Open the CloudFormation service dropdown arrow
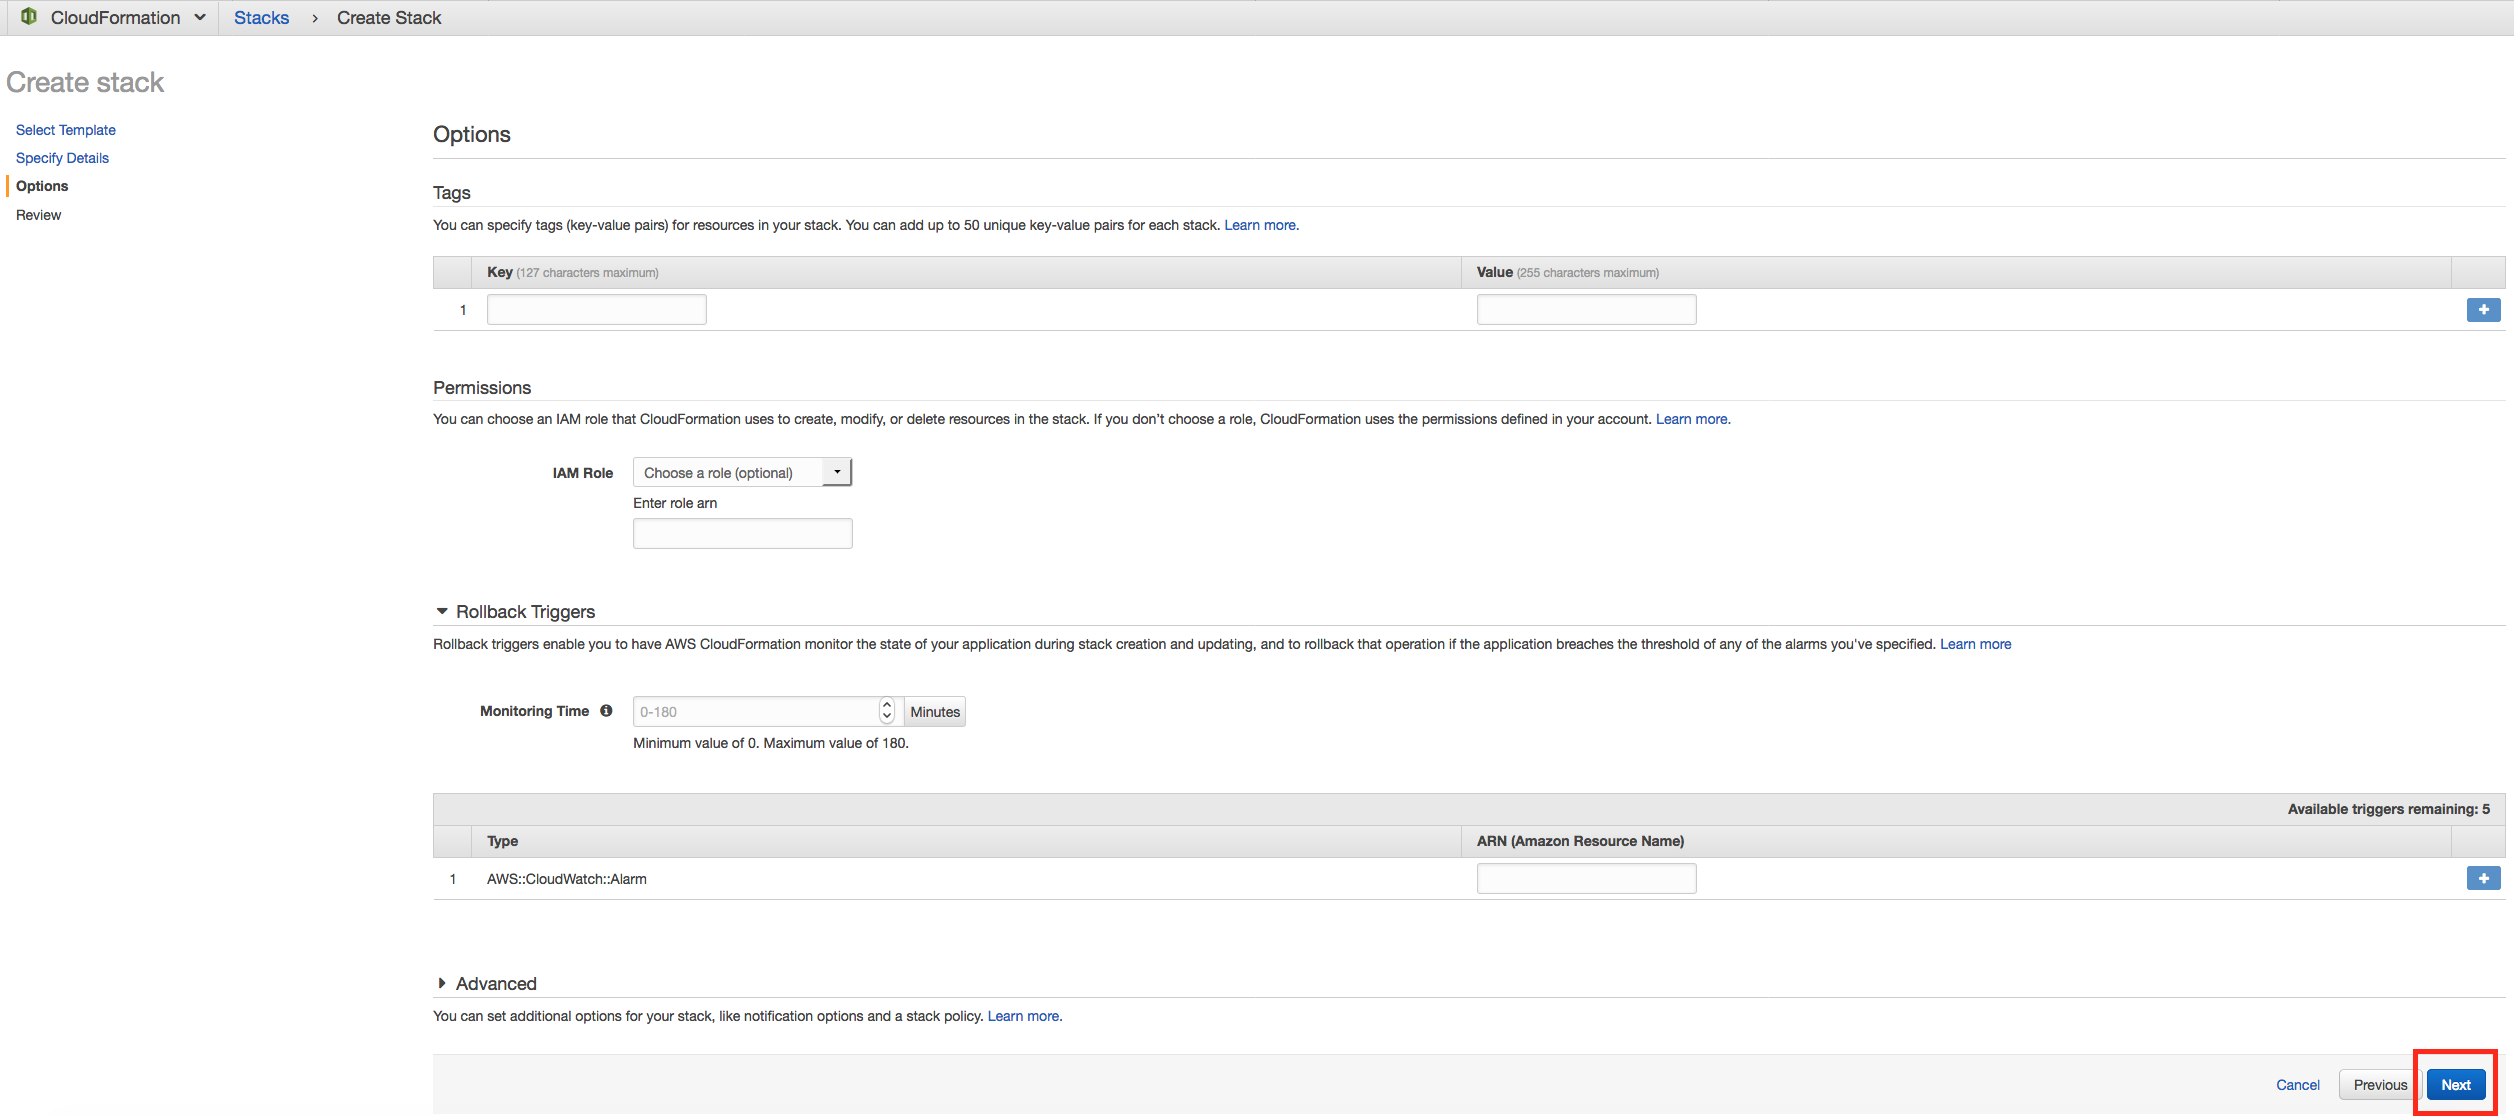2514x1116 pixels. point(200,17)
